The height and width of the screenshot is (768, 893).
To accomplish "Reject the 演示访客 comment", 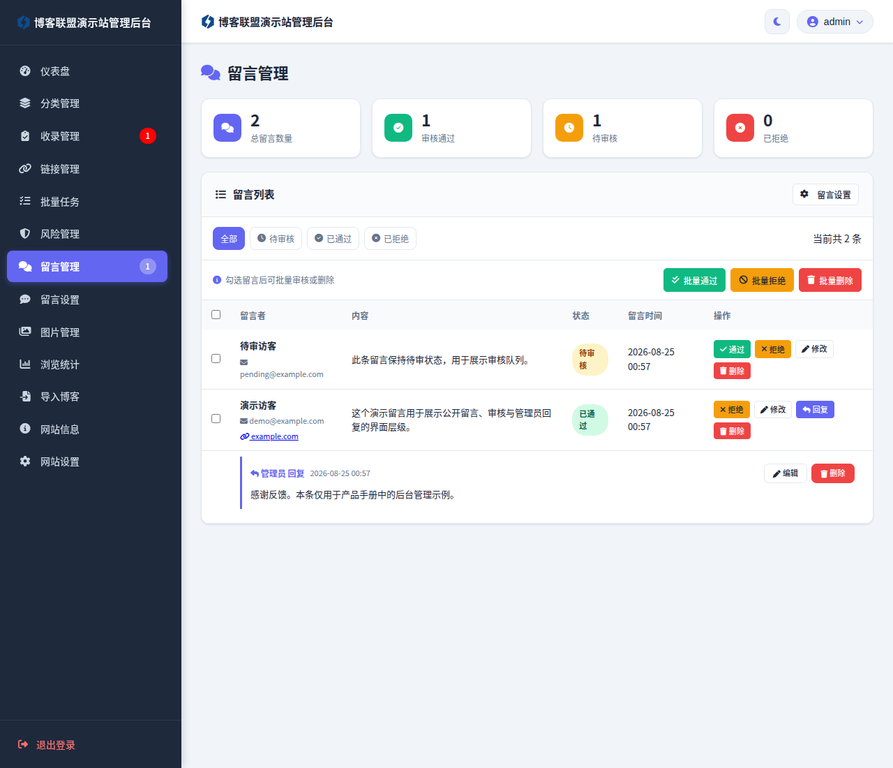I will click(x=732, y=409).
